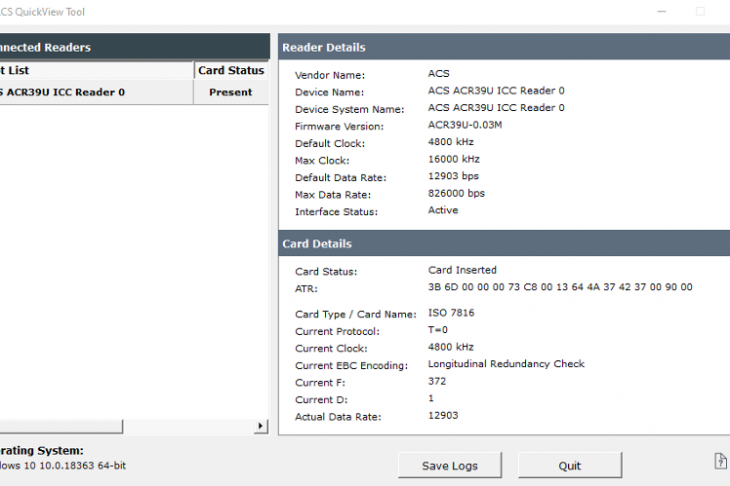Screen dimensions: 730x486
Task: Click the Interface Status value Active
Action: click(443, 210)
